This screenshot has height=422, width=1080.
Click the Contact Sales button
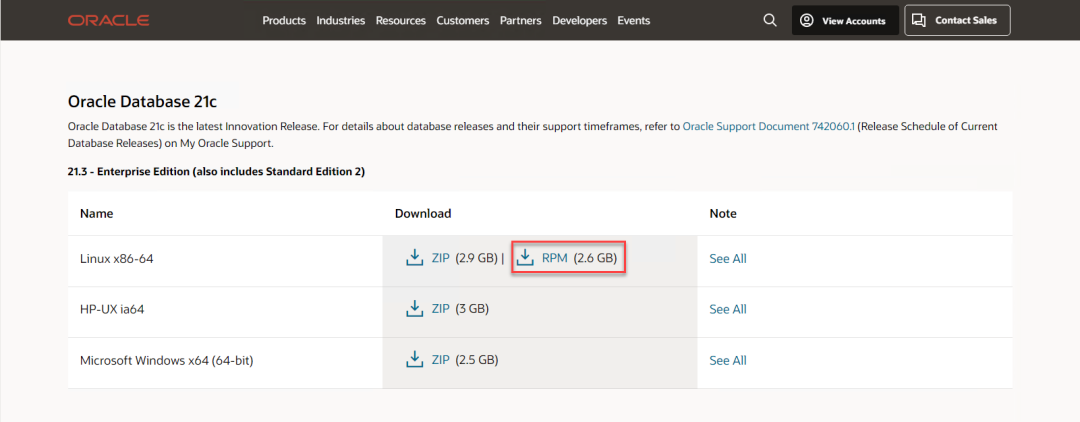click(957, 20)
